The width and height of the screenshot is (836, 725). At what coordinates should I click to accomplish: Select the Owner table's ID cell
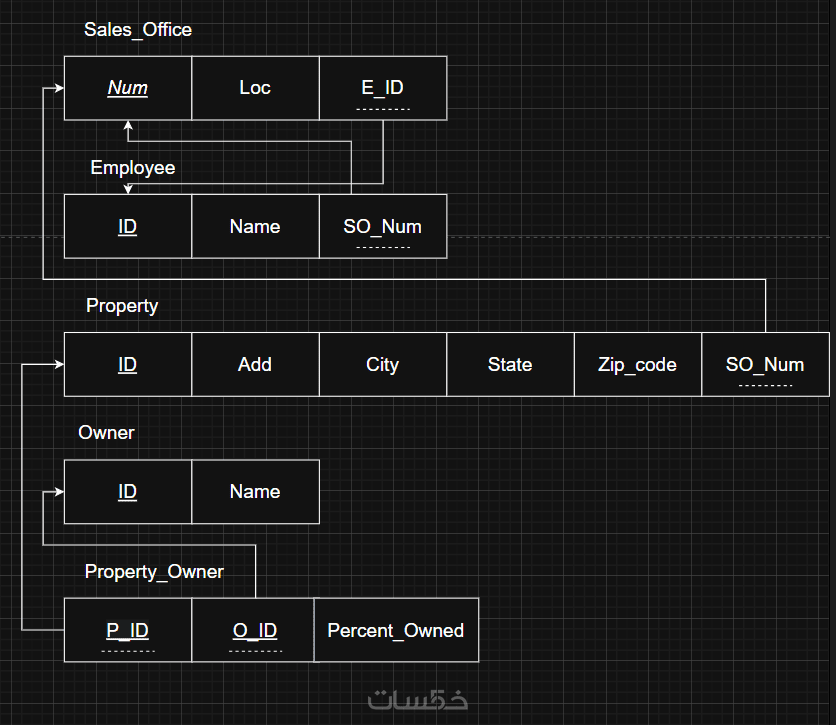point(127,492)
